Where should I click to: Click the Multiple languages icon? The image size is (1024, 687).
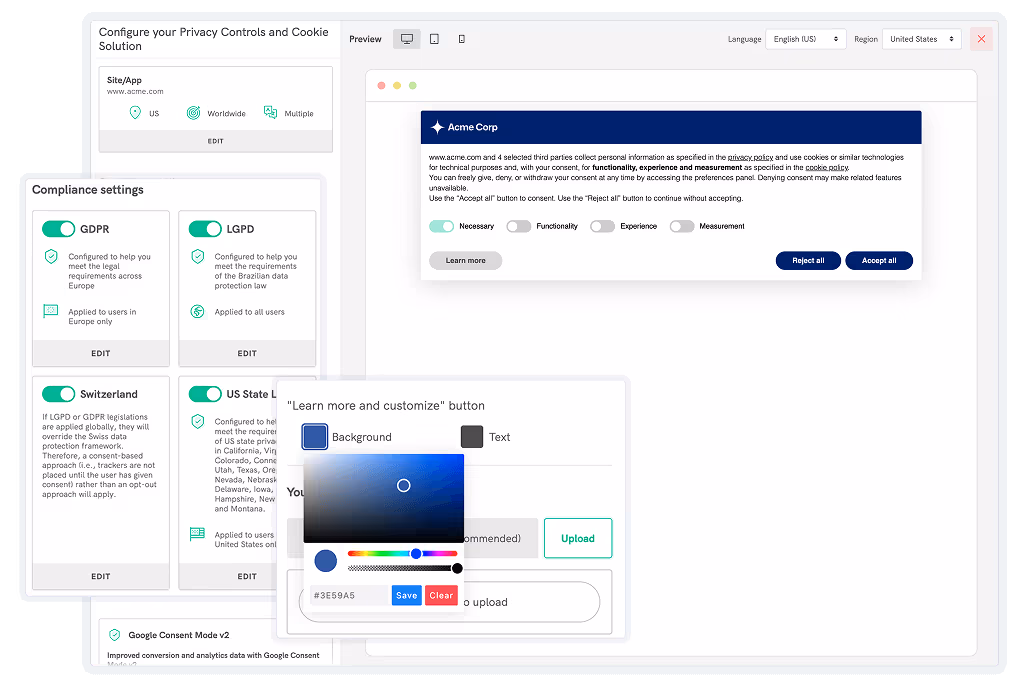[270, 113]
